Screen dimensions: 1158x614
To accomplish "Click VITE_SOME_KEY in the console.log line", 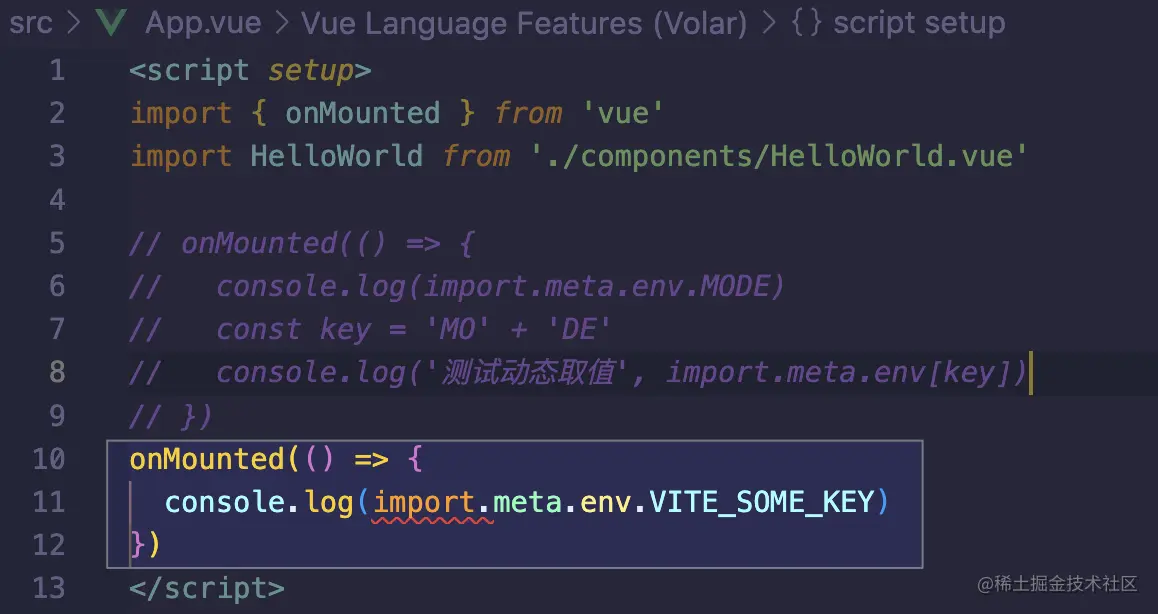I will click(x=761, y=502).
